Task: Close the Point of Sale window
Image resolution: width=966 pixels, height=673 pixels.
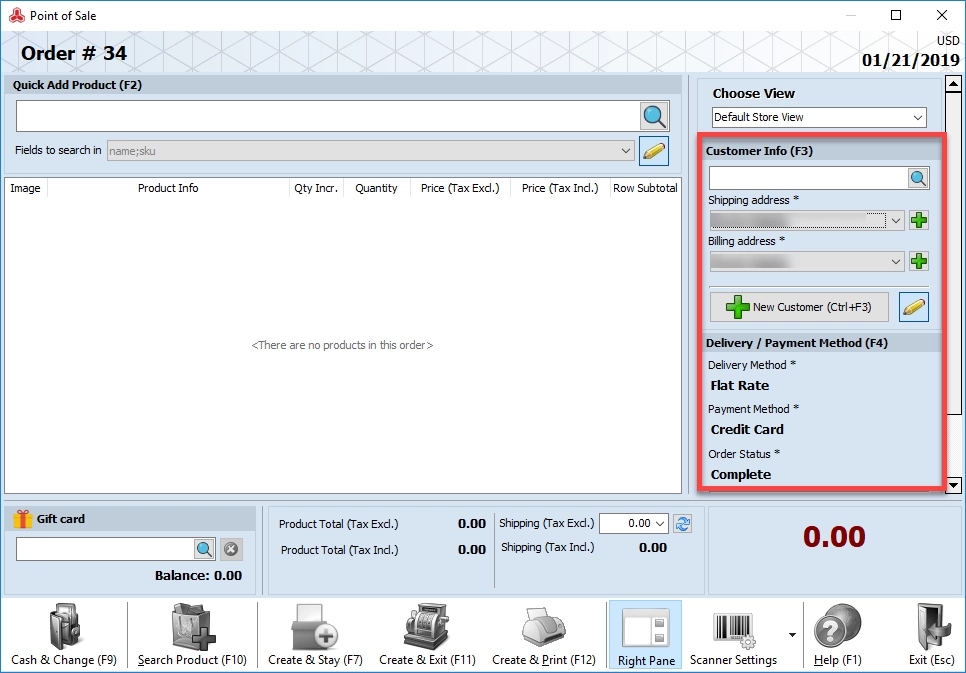Action: coord(941,15)
